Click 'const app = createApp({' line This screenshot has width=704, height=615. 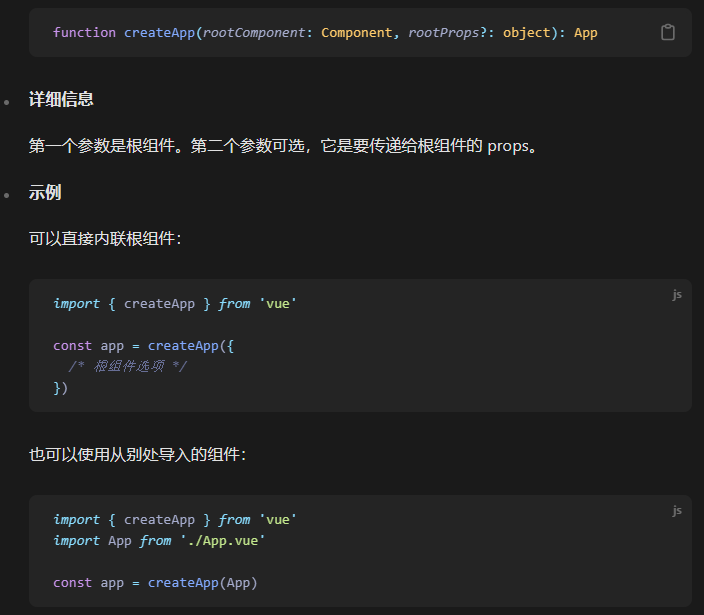click(144, 346)
